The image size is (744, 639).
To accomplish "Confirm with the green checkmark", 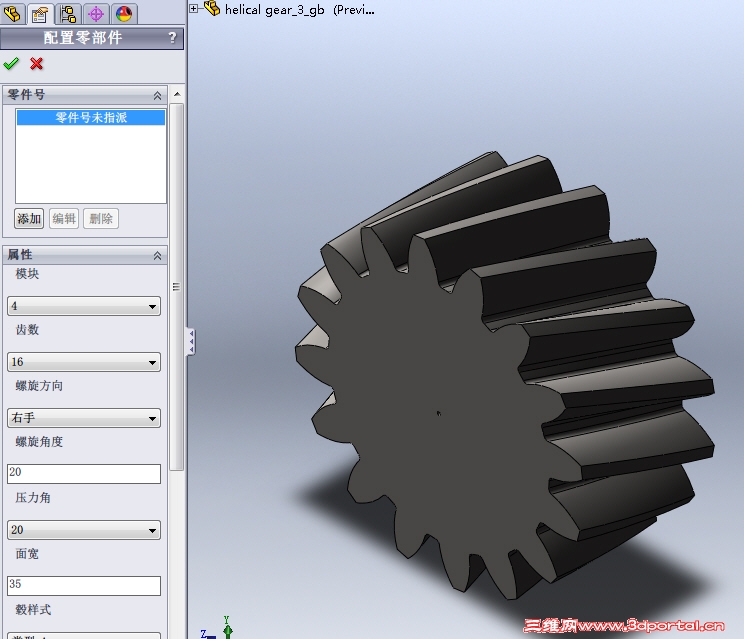I will (11, 64).
